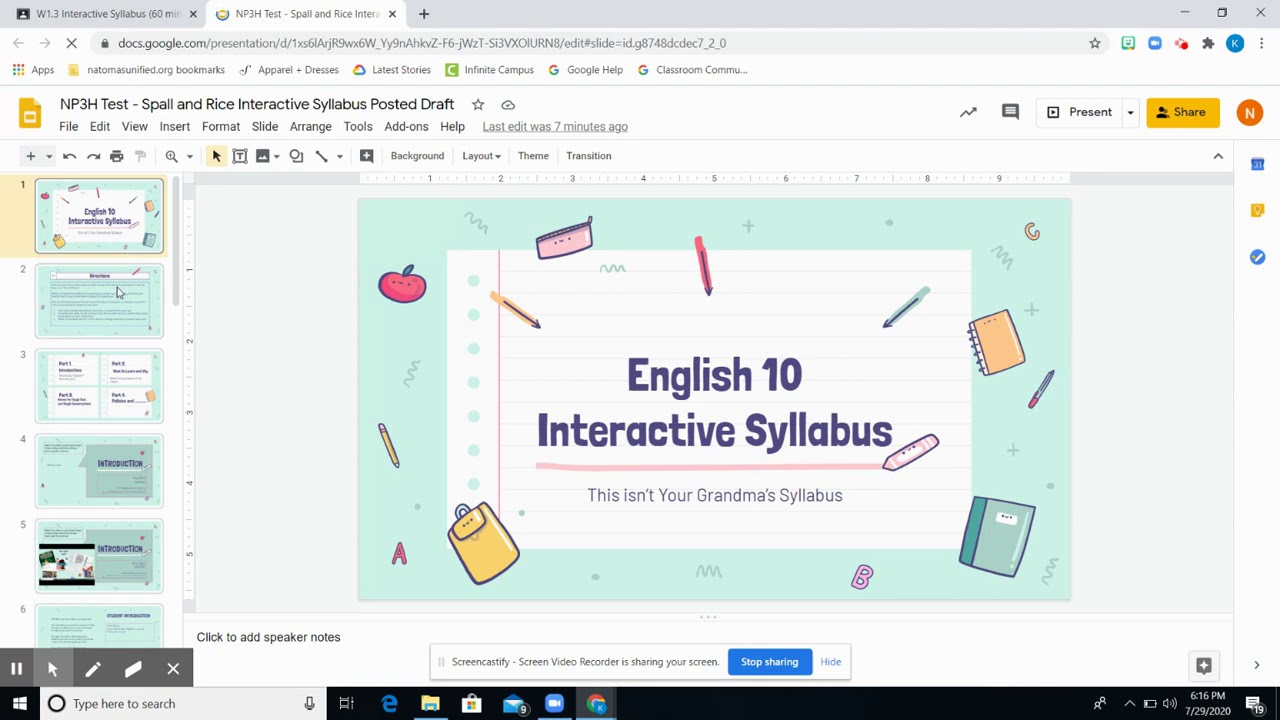Open the Insert menu
This screenshot has height=720, width=1280.
(x=174, y=127)
